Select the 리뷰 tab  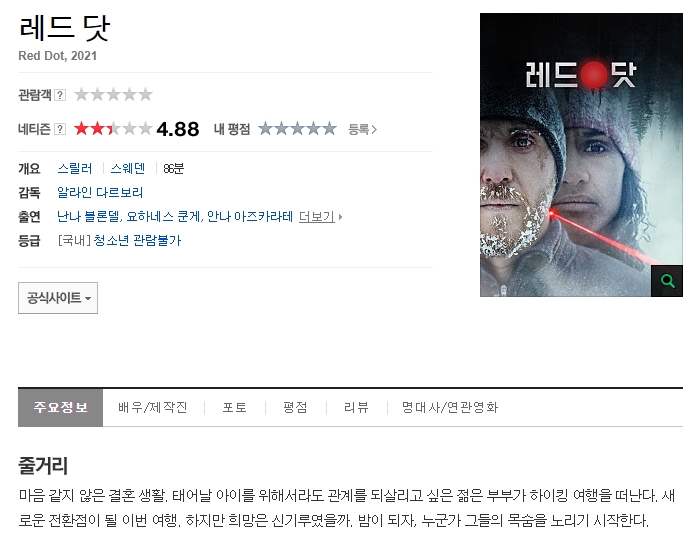(356, 407)
